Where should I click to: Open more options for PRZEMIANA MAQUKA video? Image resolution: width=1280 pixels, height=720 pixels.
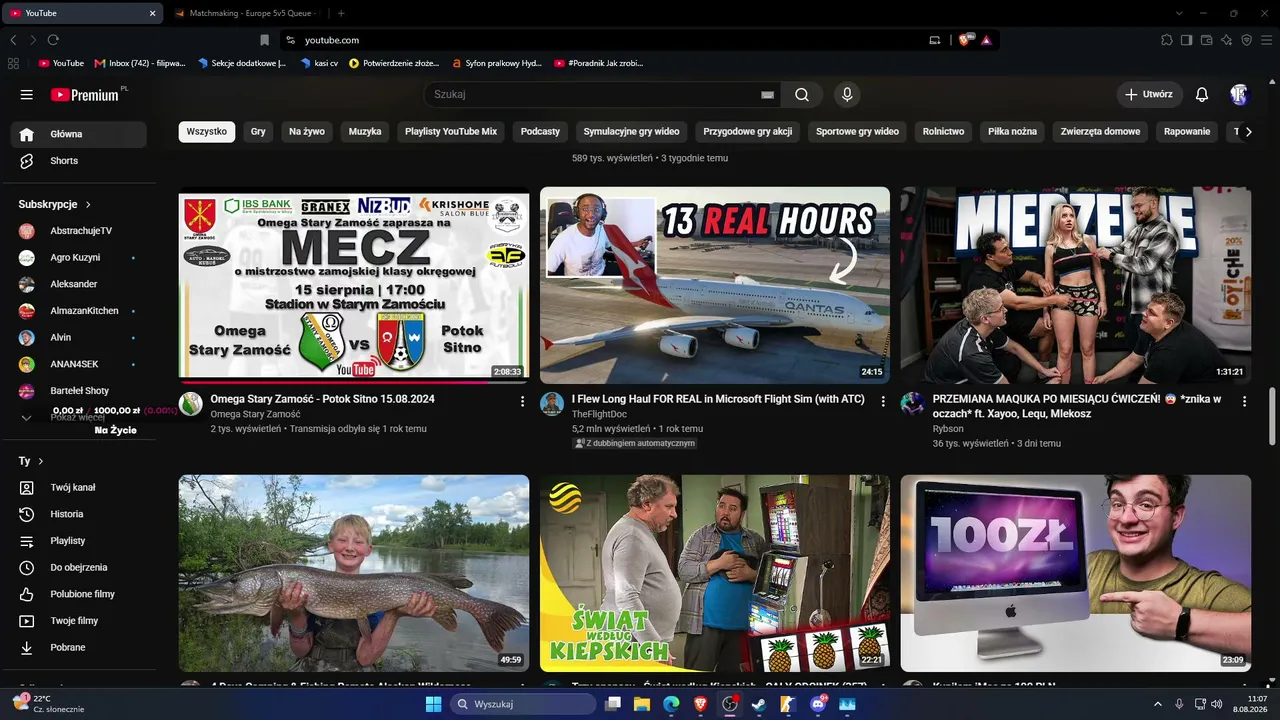point(1245,401)
